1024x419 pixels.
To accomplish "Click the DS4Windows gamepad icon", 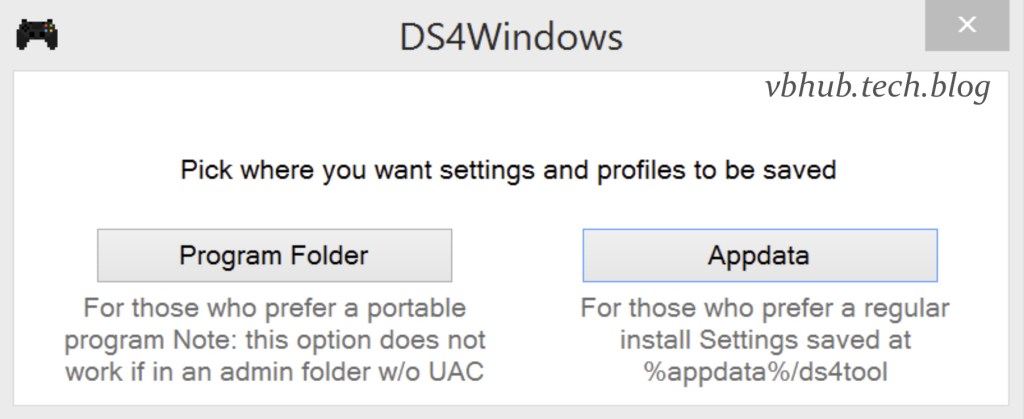I will click(37, 35).
